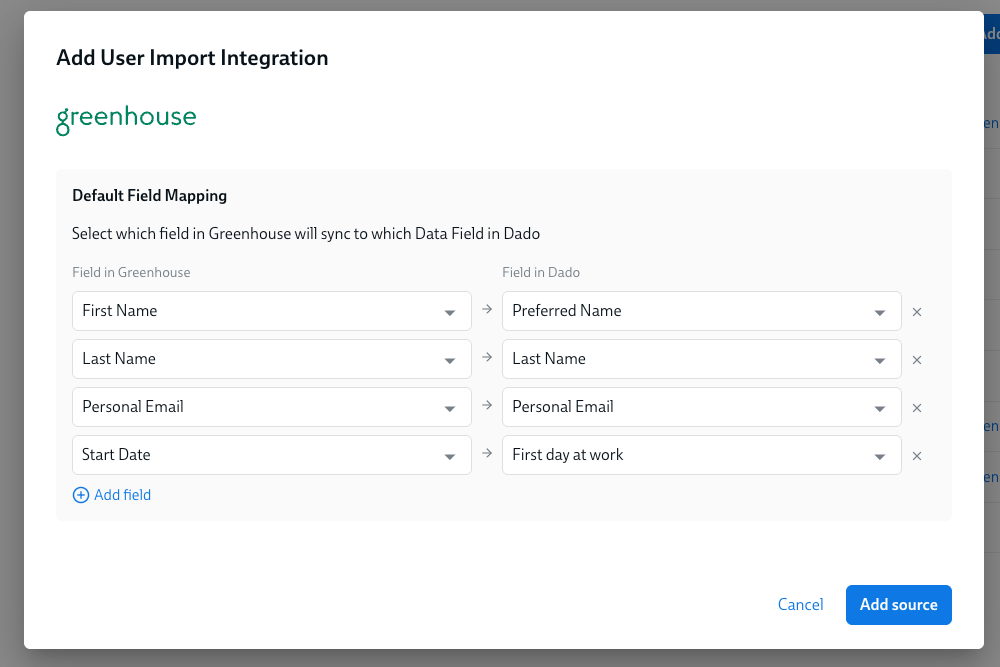Open the Personal Email Dado field dropdown
The width and height of the screenshot is (1000, 667).
click(x=702, y=407)
